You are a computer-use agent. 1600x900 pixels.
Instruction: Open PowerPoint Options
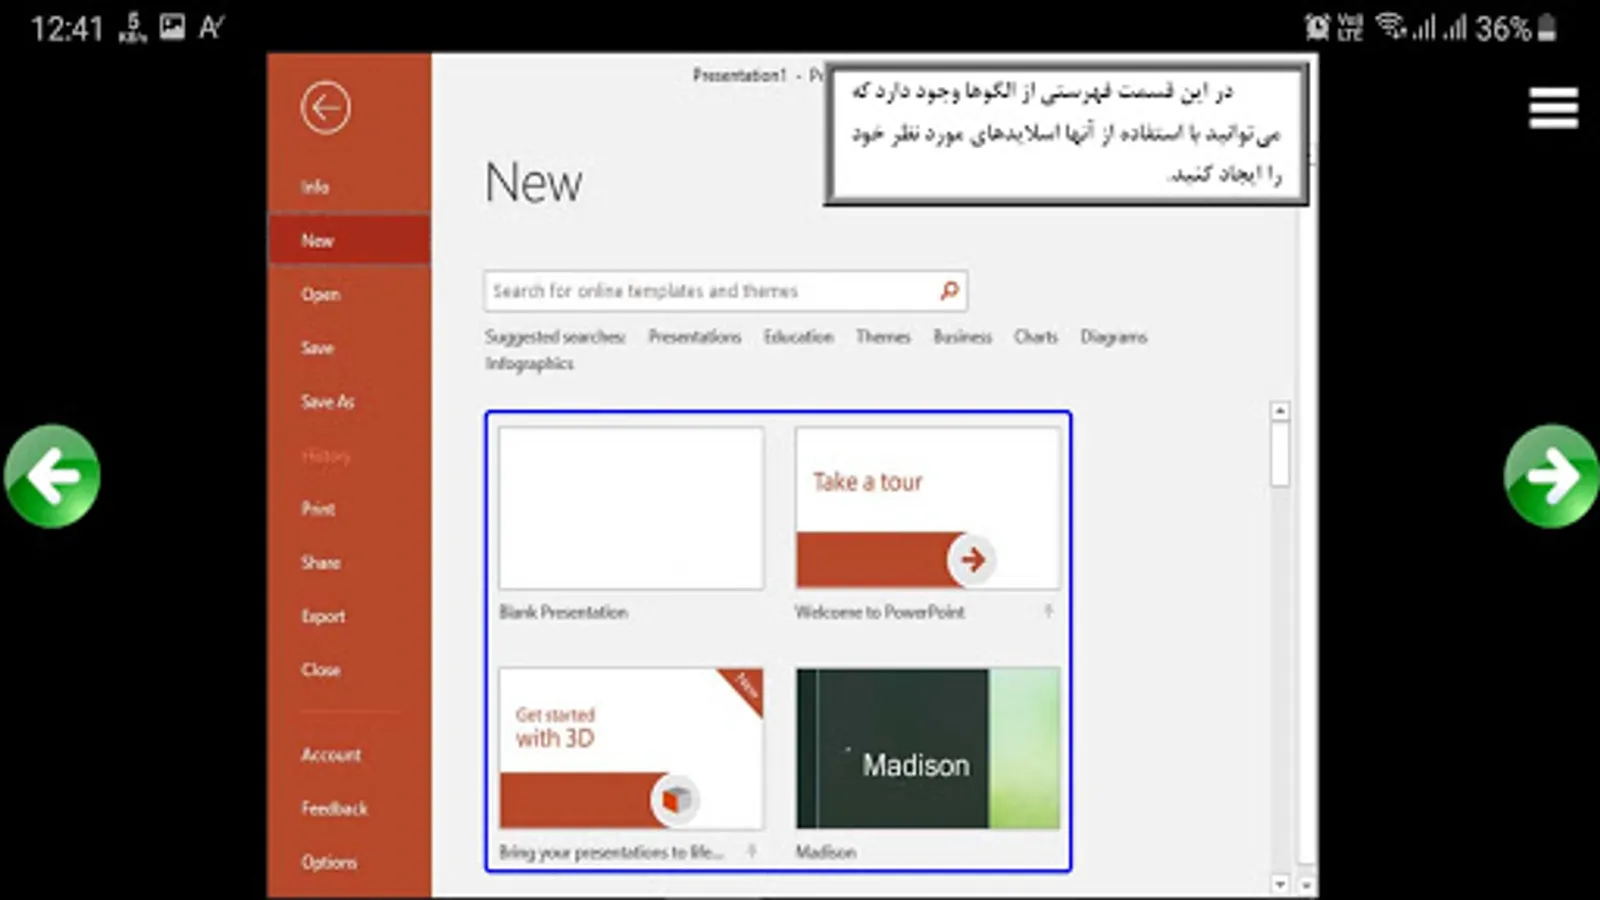click(x=329, y=862)
